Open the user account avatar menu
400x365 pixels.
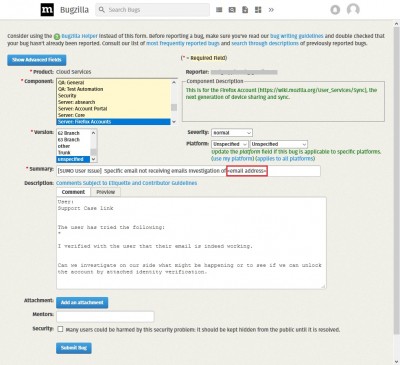(x=353, y=10)
